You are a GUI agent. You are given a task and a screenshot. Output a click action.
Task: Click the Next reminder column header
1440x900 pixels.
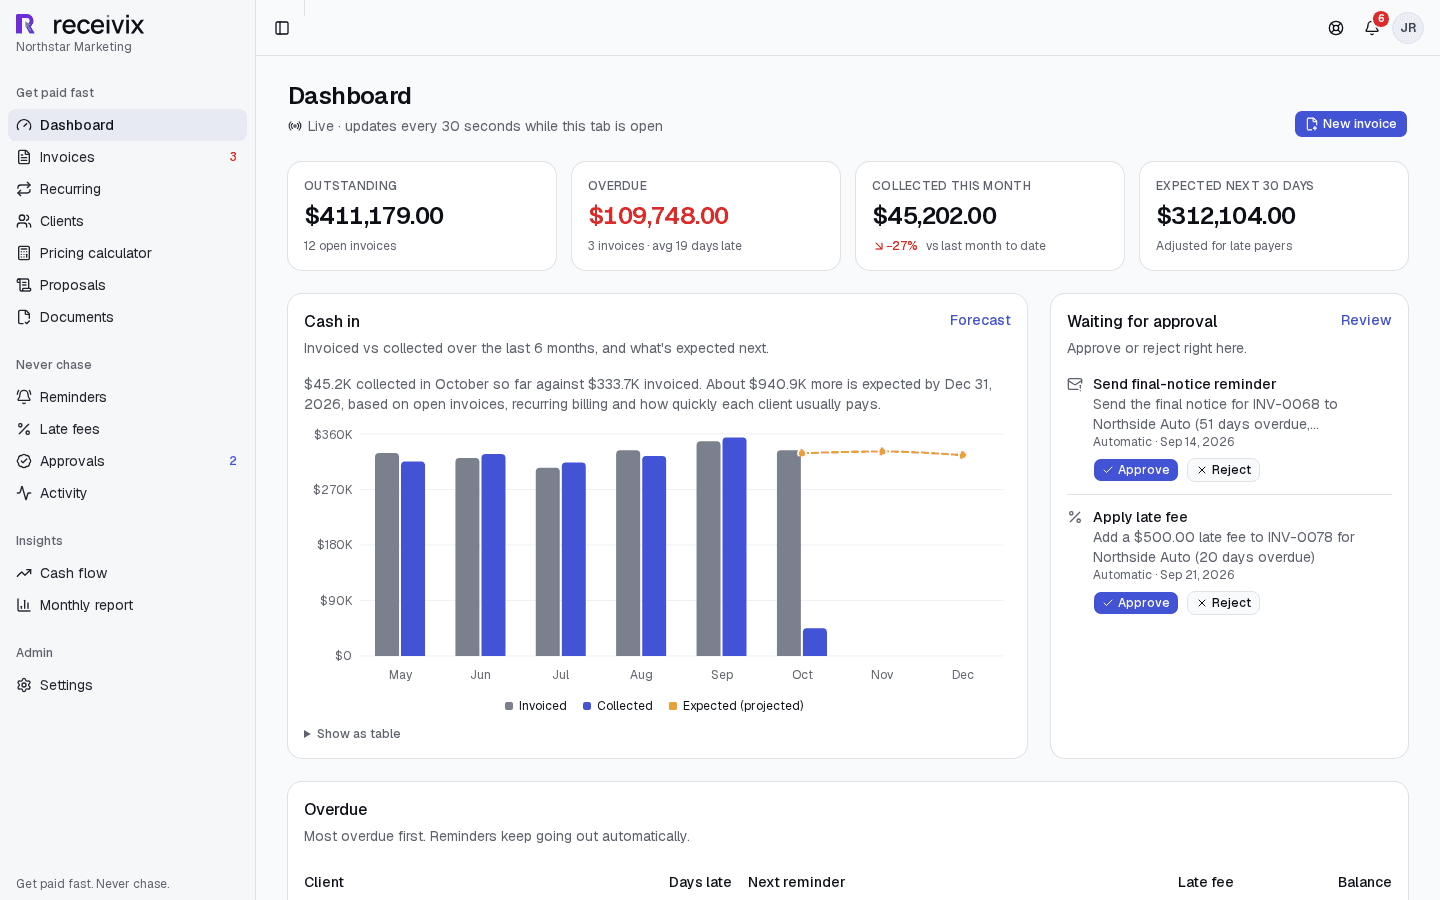tap(797, 882)
